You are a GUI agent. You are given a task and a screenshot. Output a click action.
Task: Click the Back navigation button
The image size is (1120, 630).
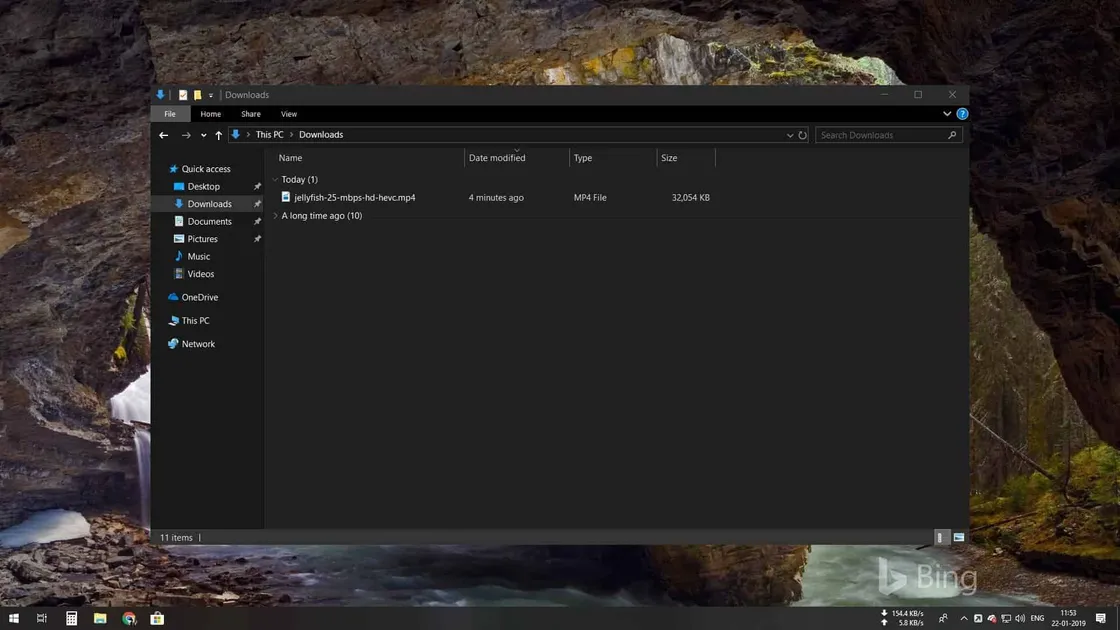[x=163, y=134]
